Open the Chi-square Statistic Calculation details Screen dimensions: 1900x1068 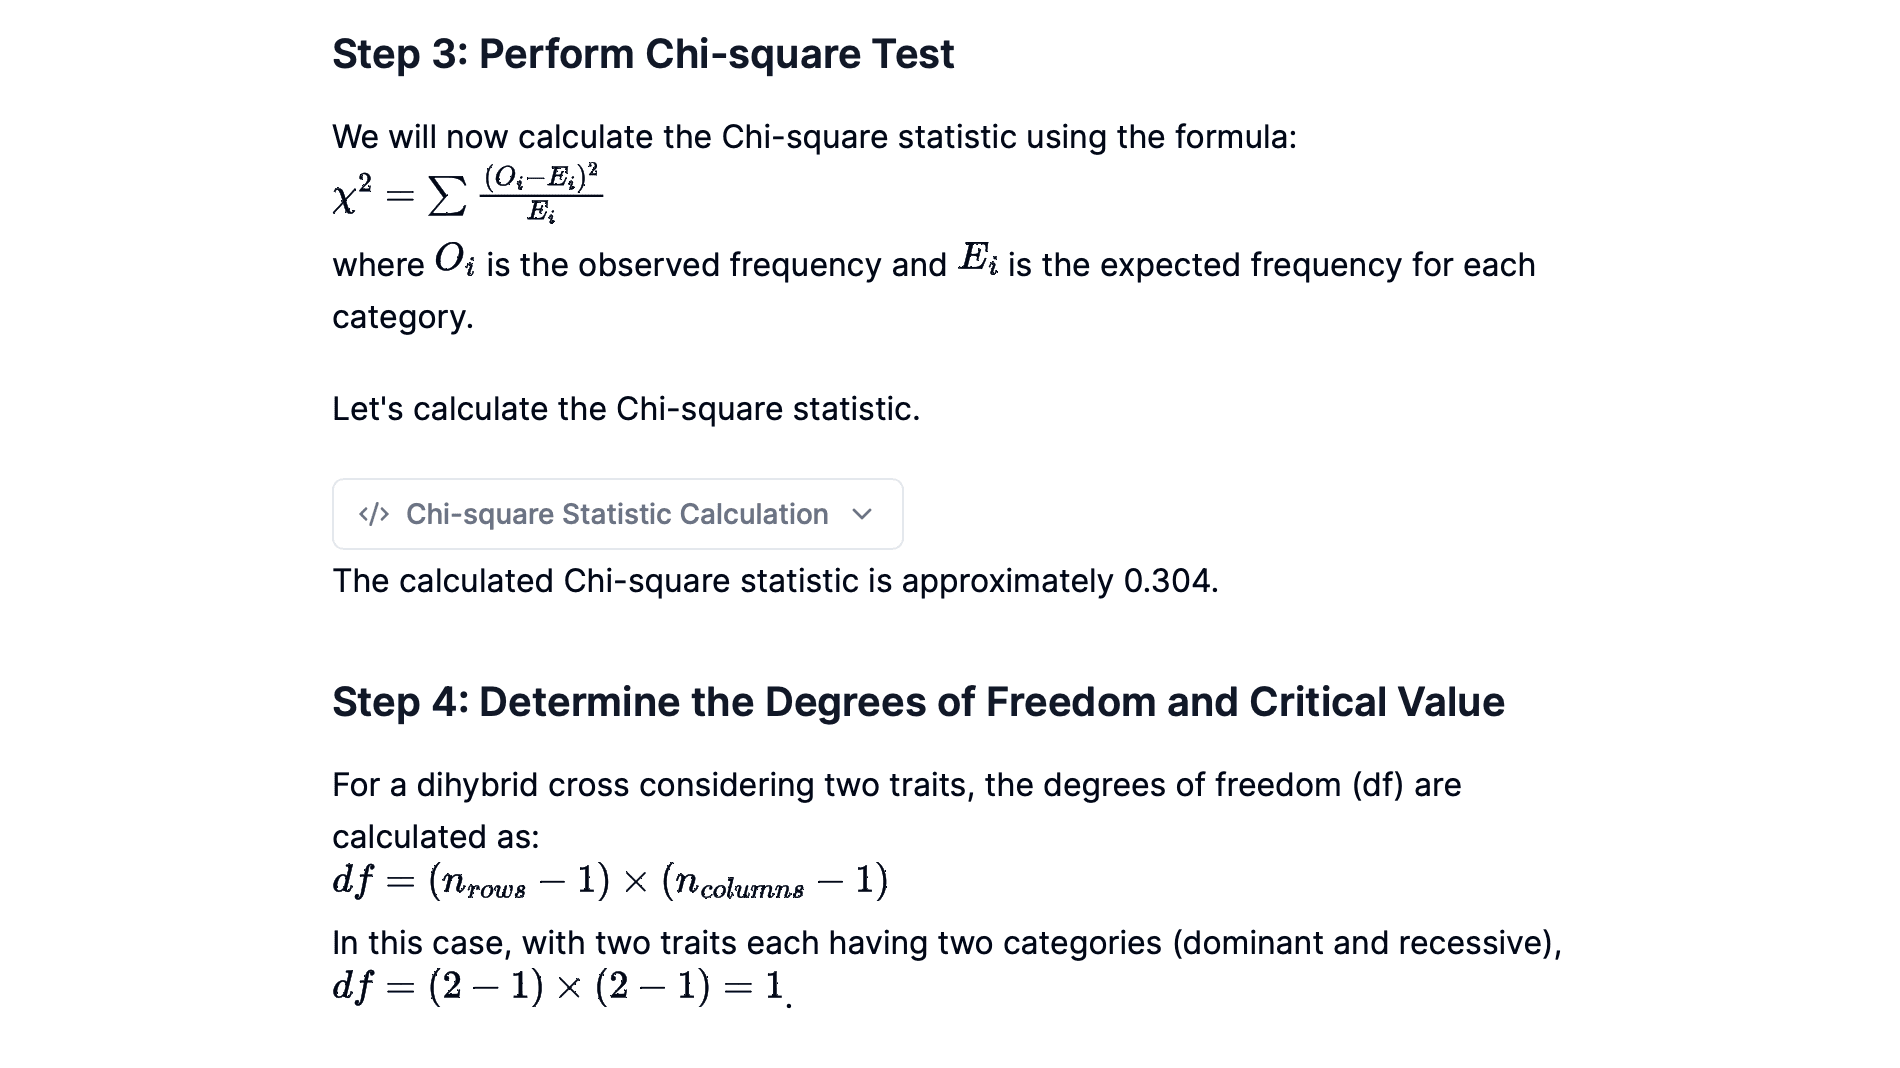point(618,514)
